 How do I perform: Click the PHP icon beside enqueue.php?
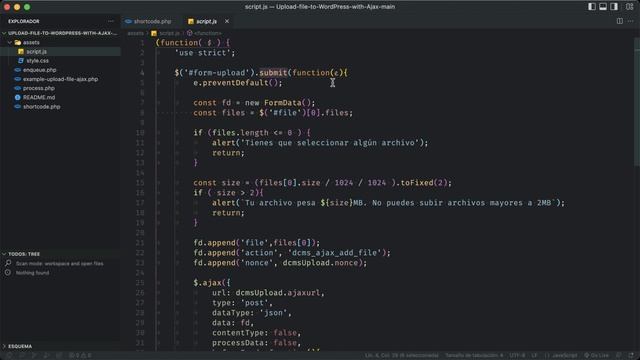(x=18, y=70)
